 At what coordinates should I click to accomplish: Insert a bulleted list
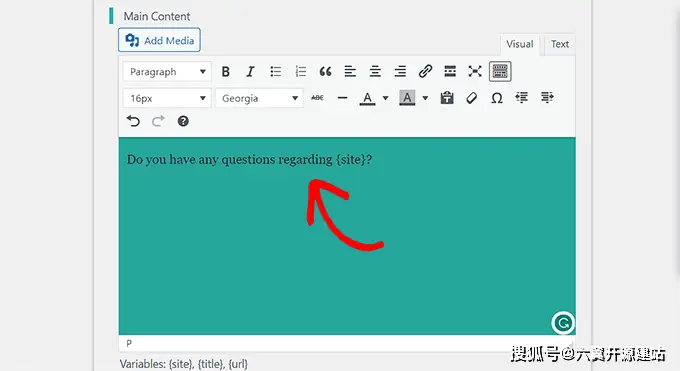point(275,72)
